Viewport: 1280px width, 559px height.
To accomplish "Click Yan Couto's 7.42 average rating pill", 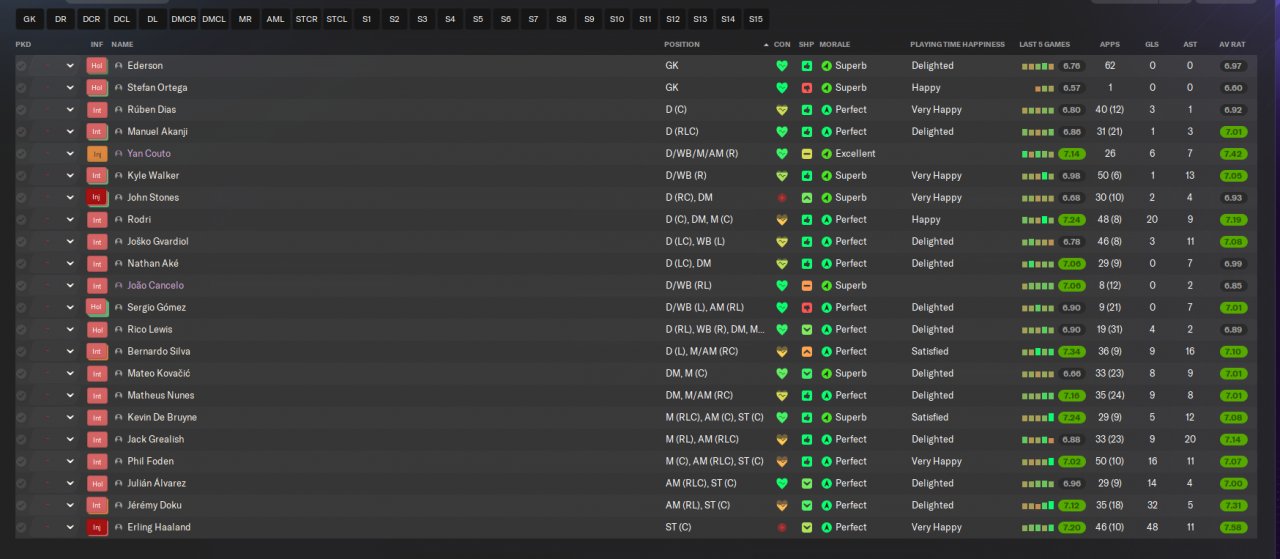I will [1233, 154].
